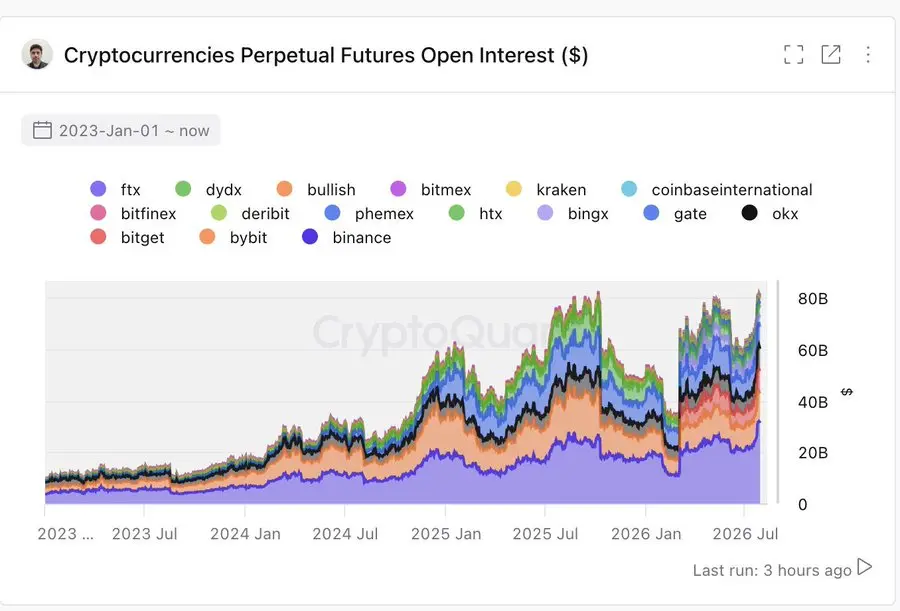Click the Last run: 3 hours ago text
This screenshot has height=611, width=900.
771,570
